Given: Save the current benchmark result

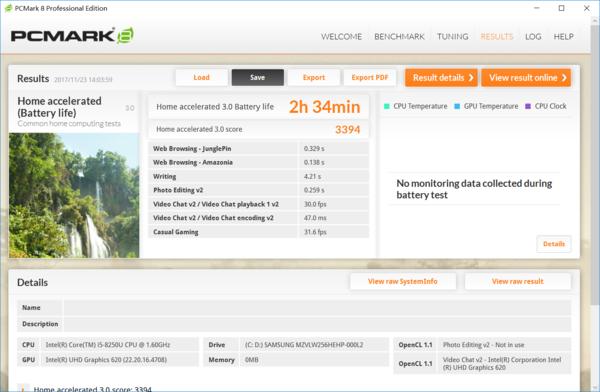Looking at the screenshot, I should pyautogui.click(x=258, y=77).
